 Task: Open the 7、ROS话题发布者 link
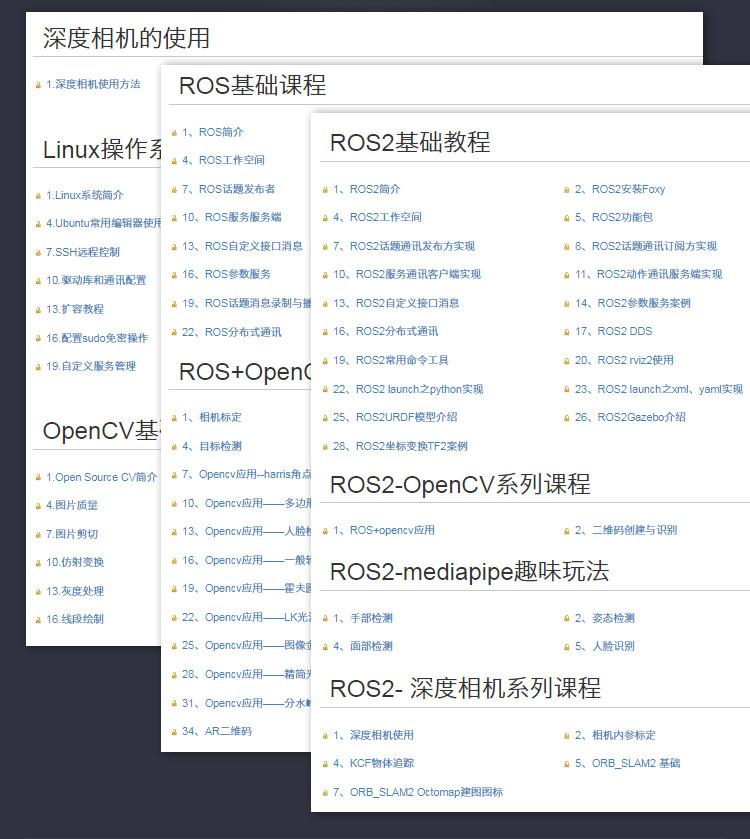pyautogui.click(x=228, y=189)
